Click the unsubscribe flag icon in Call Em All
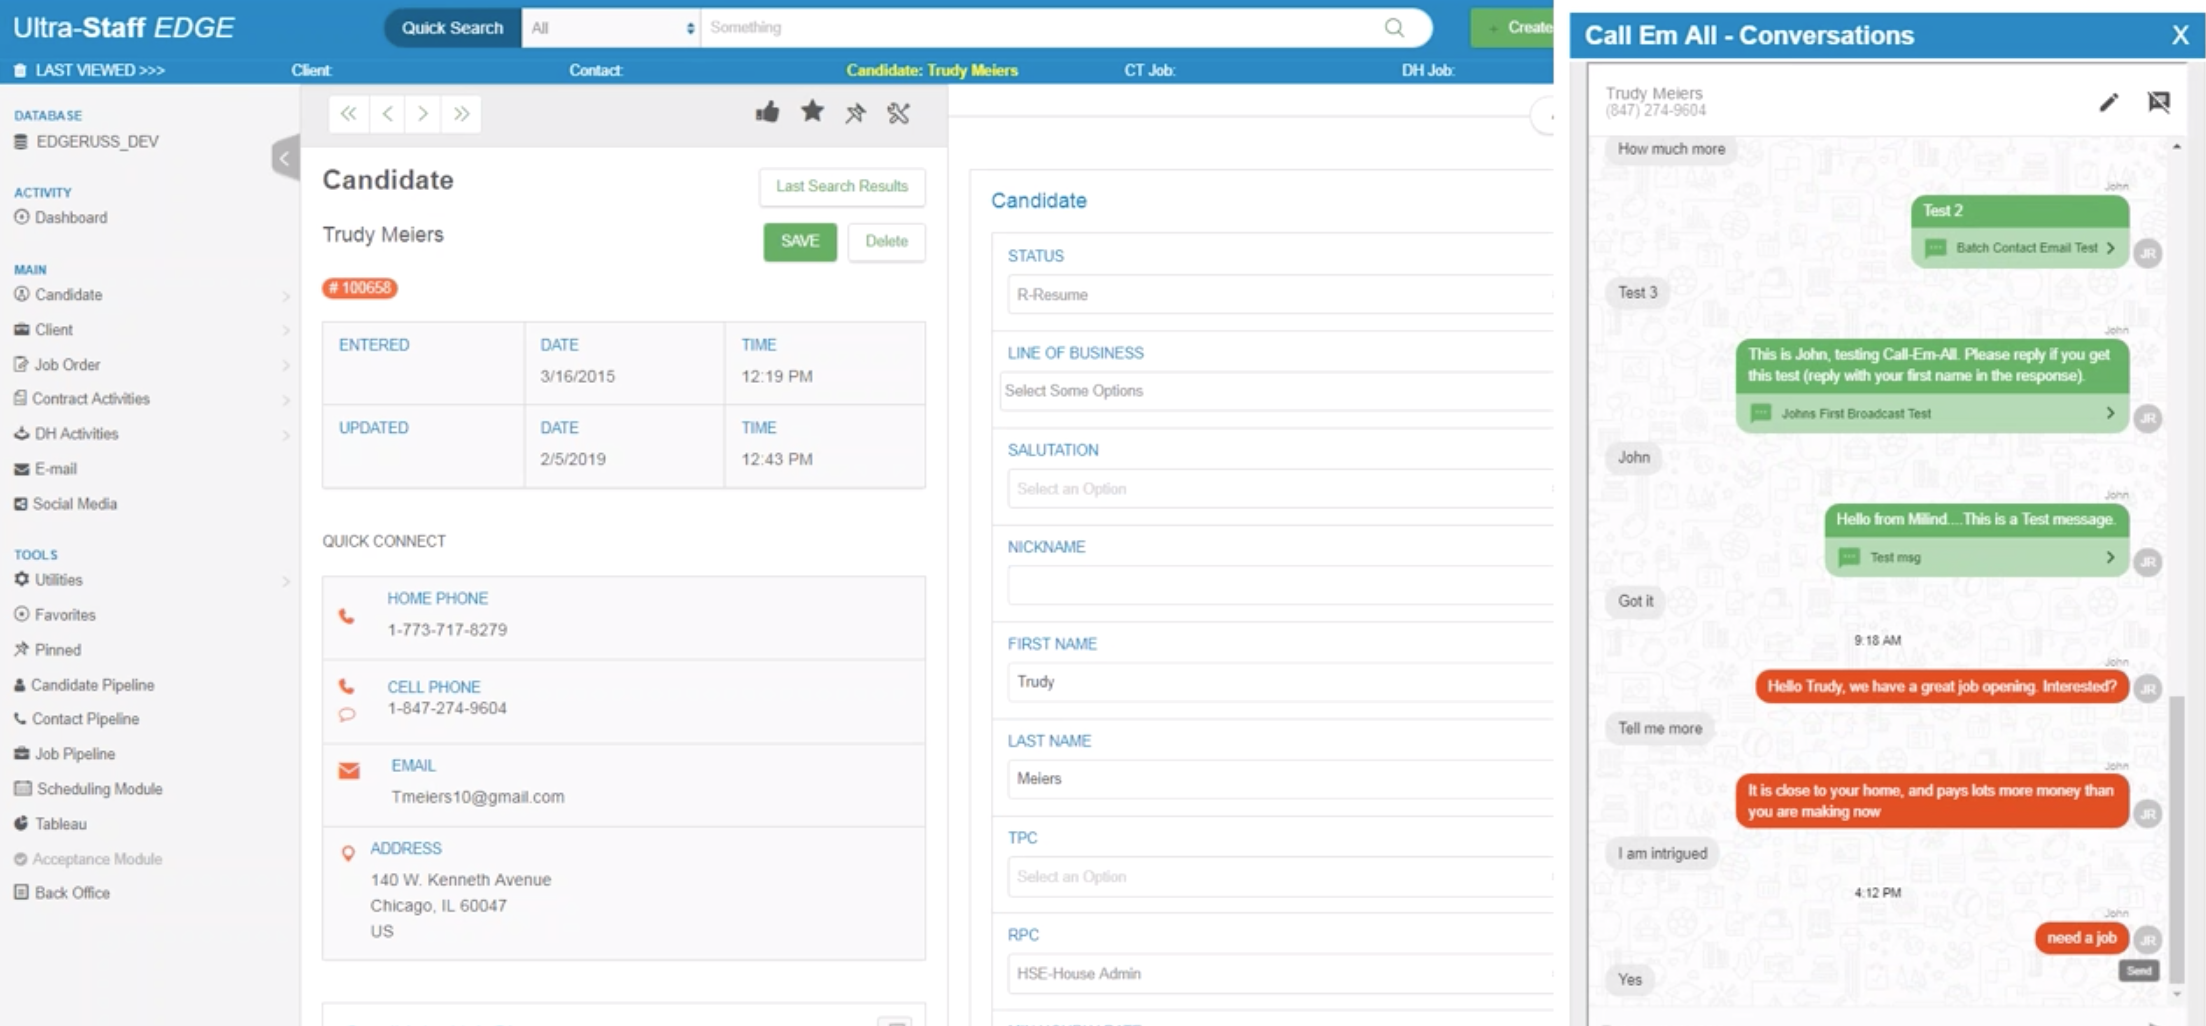 click(x=2159, y=102)
